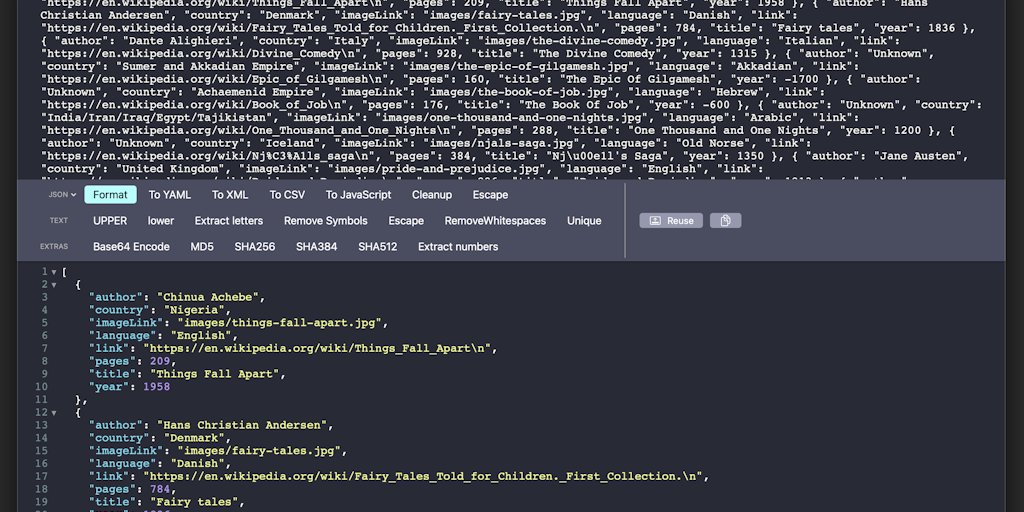Click "images/things-fall-apart.jpg" value
Viewport: 1024px width, 512px height.
pos(279,323)
